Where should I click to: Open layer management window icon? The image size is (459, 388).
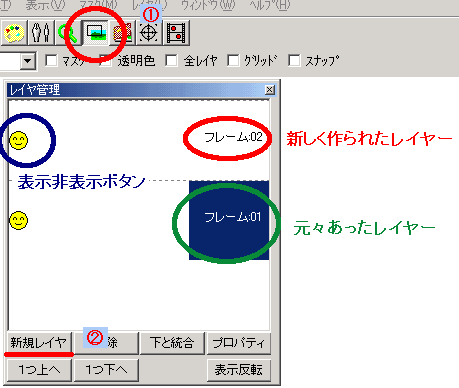point(96,32)
